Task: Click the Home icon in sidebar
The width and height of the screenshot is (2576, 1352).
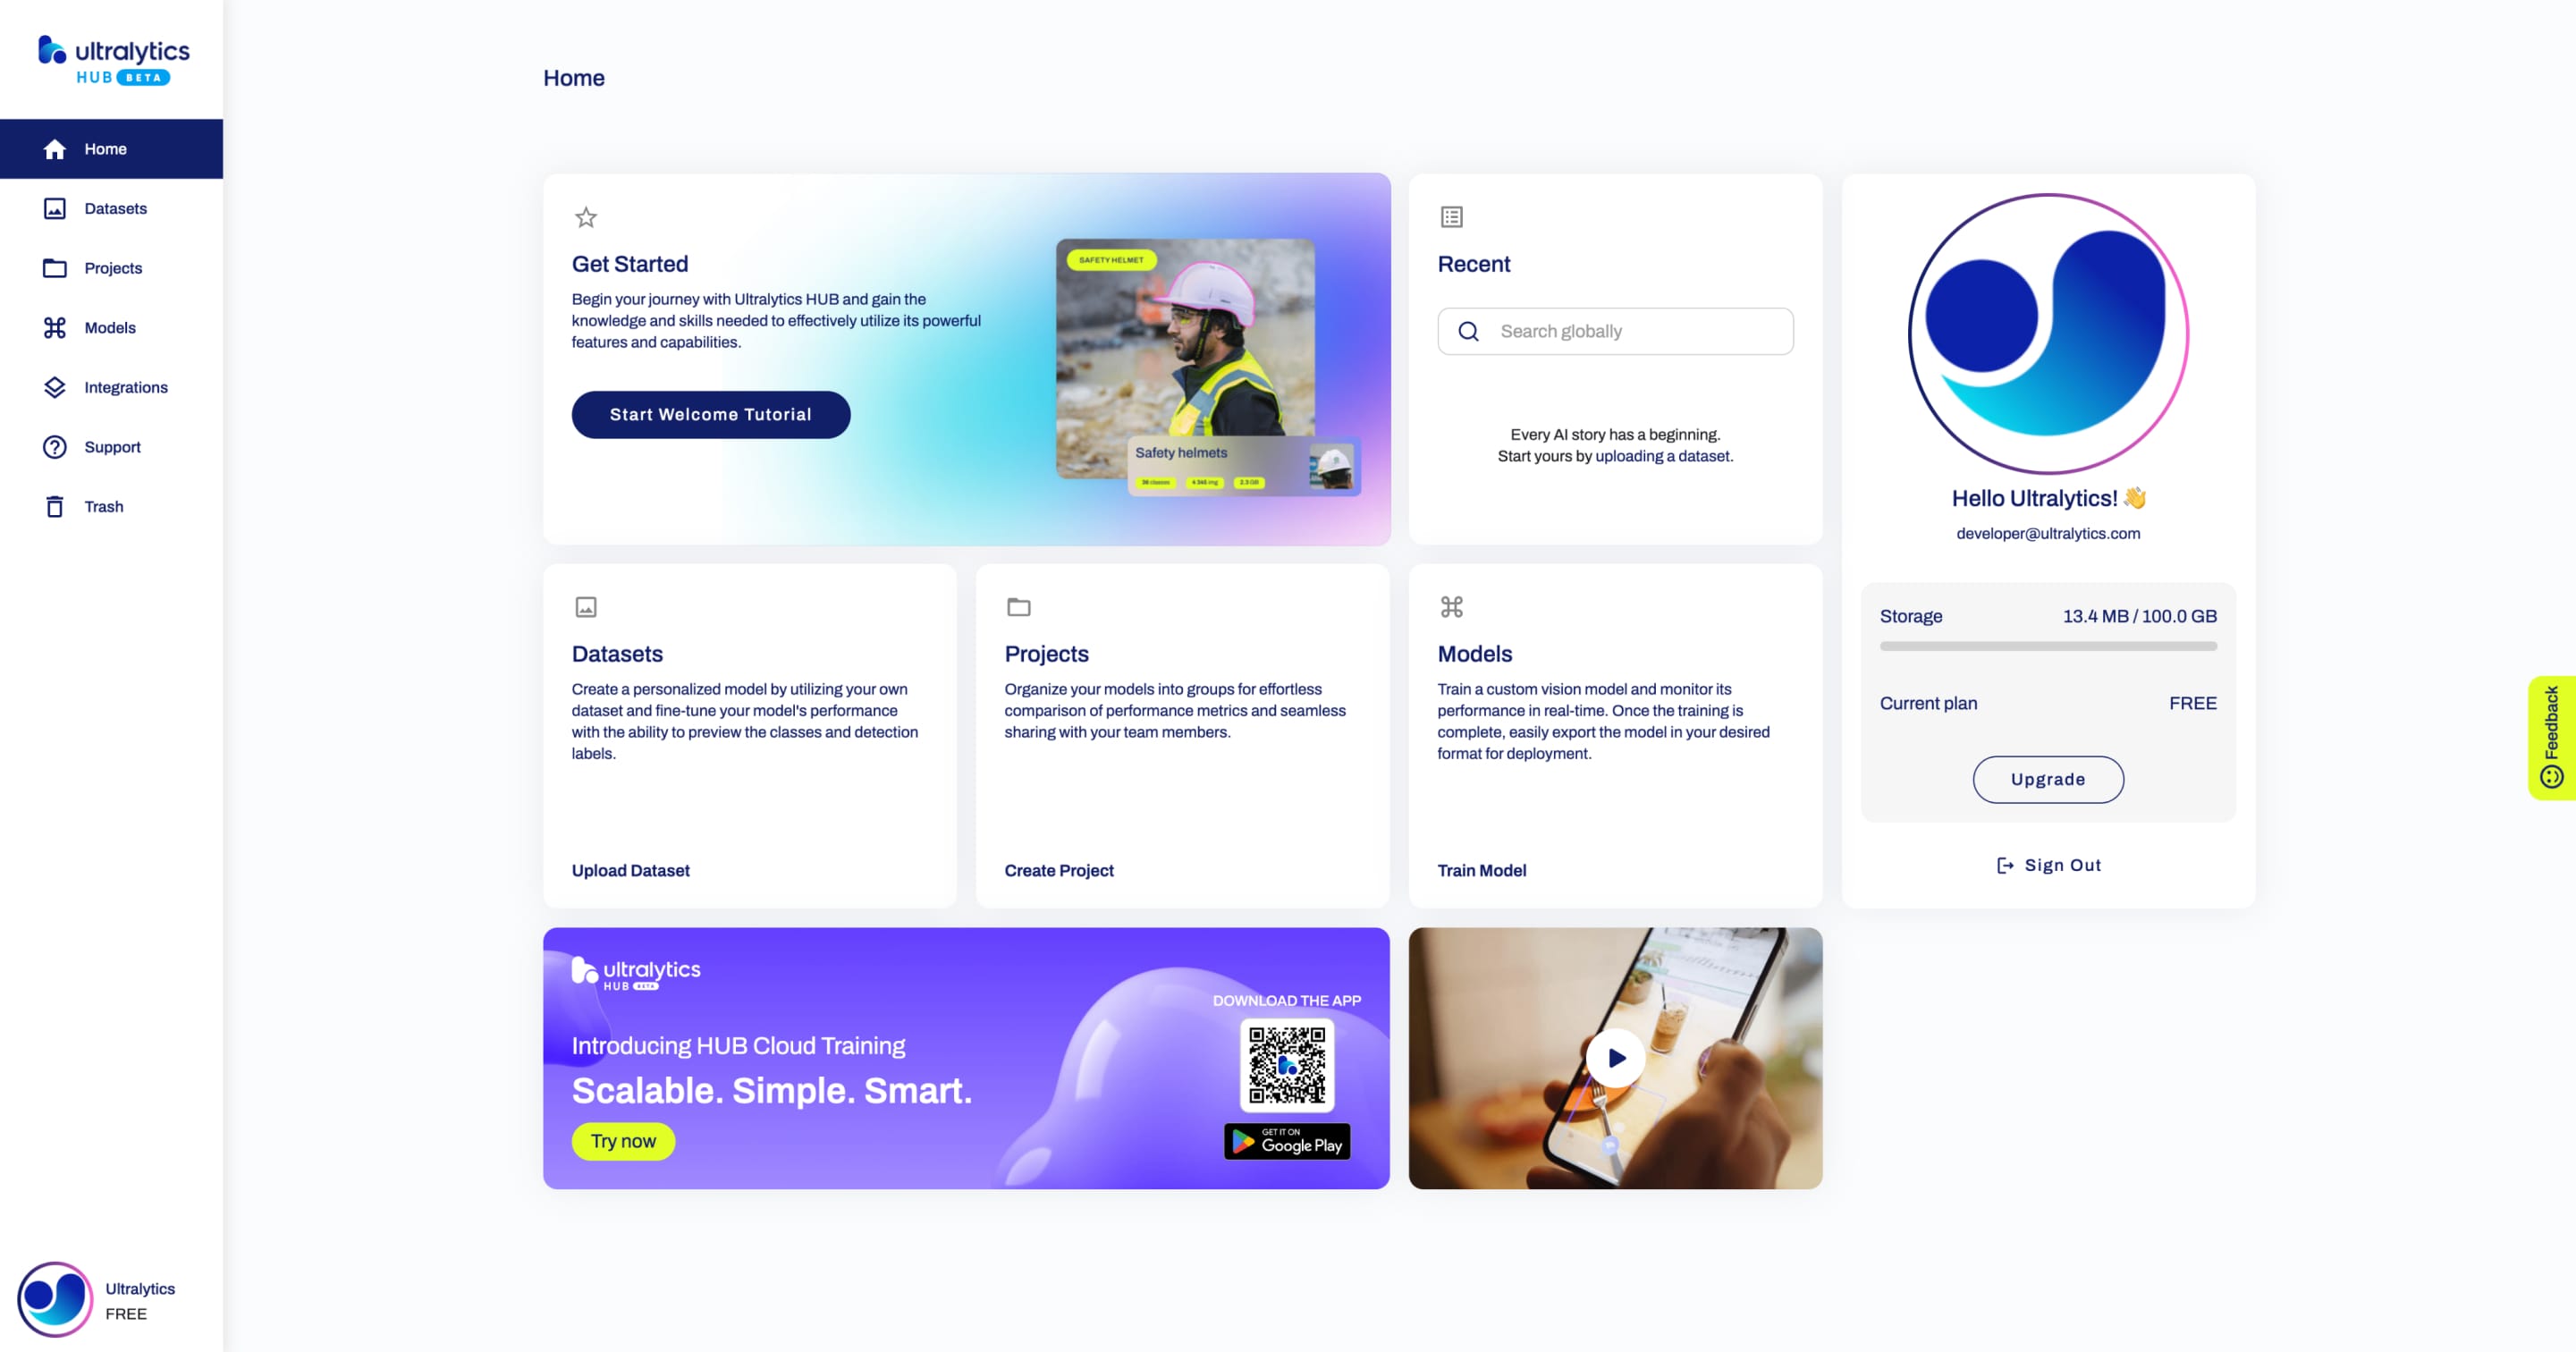Action: click(x=55, y=148)
